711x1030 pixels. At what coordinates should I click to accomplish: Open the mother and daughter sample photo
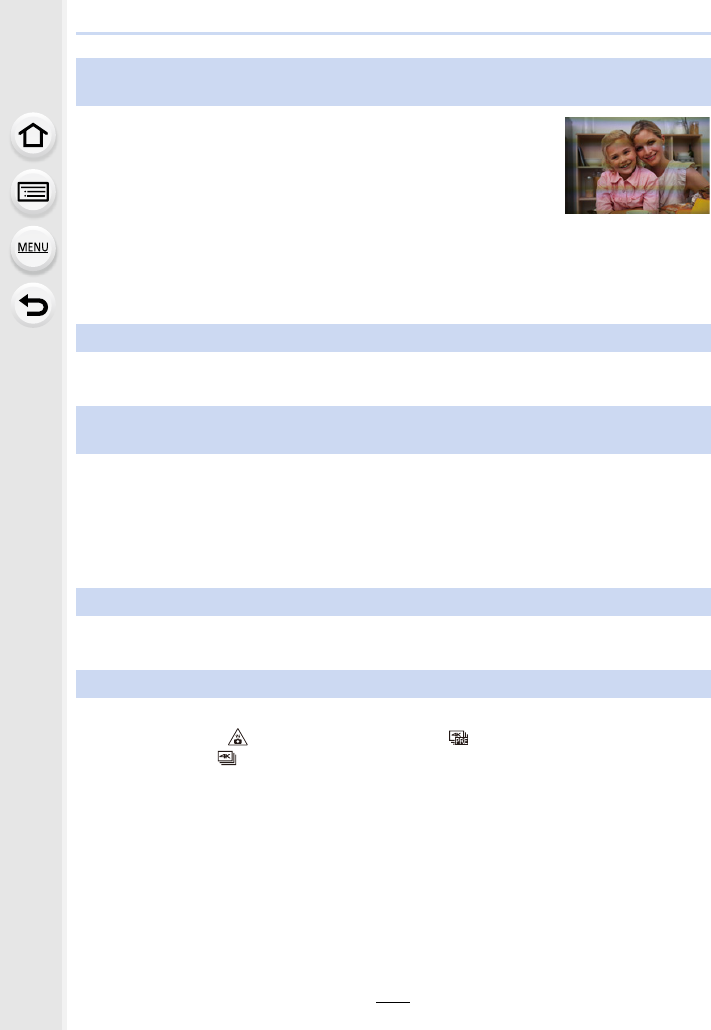(x=637, y=166)
